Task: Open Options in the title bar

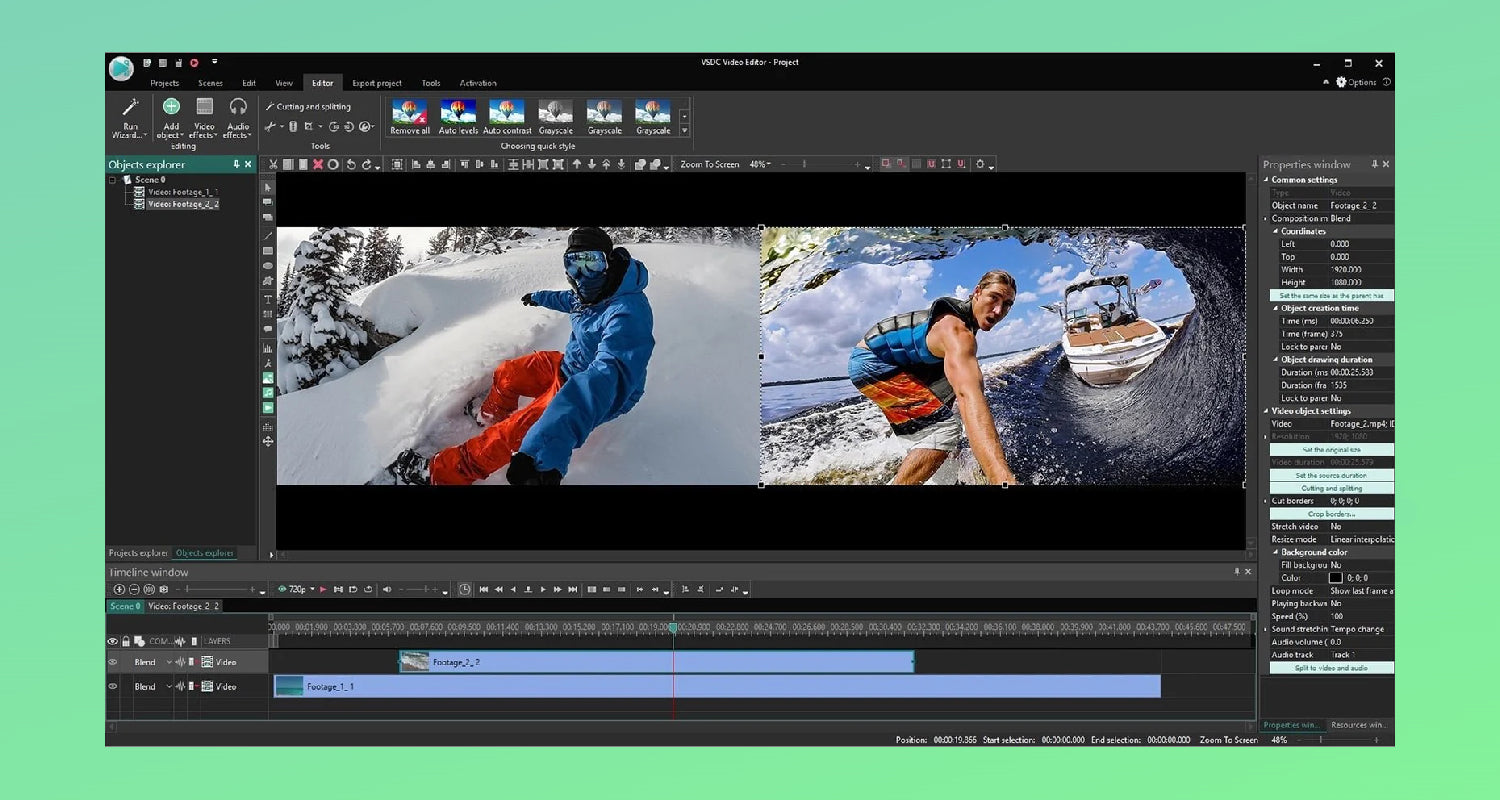Action: (1356, 82)
